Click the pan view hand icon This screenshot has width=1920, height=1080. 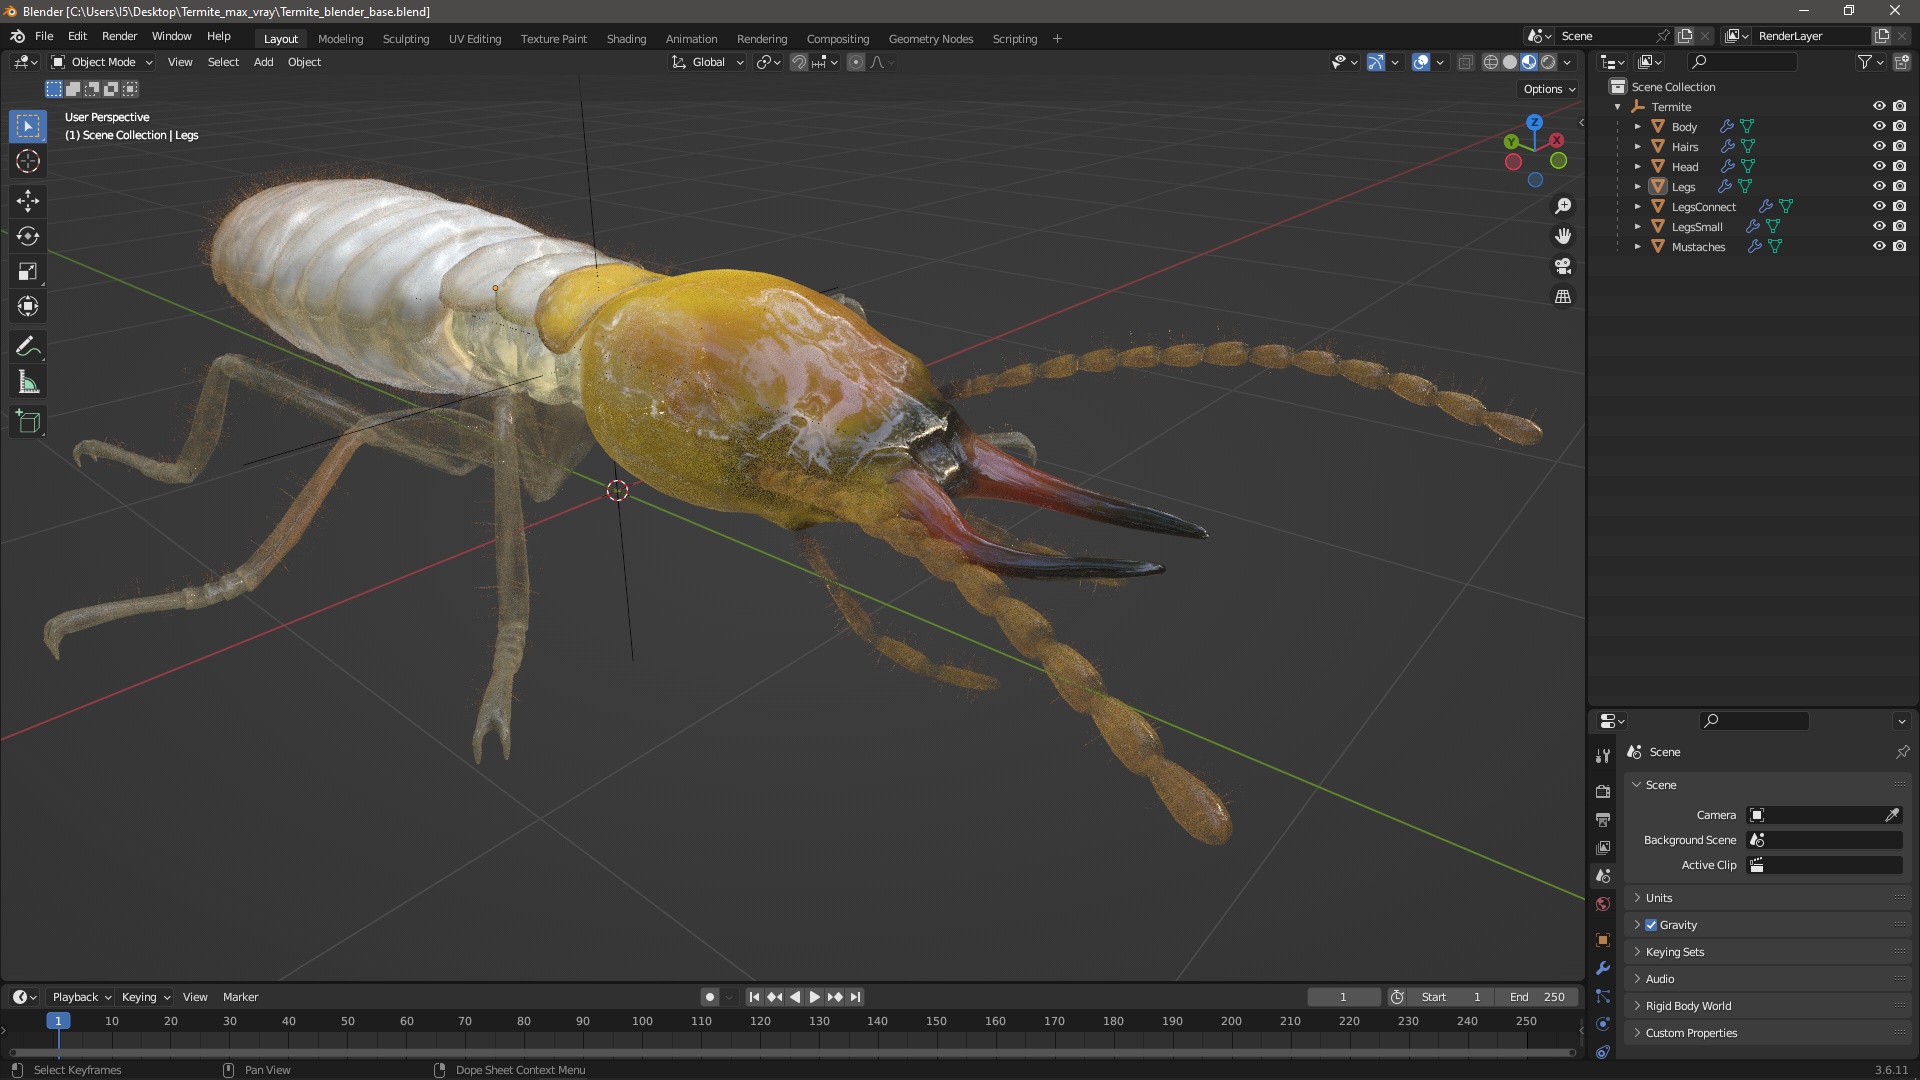tap(1562, 236)
